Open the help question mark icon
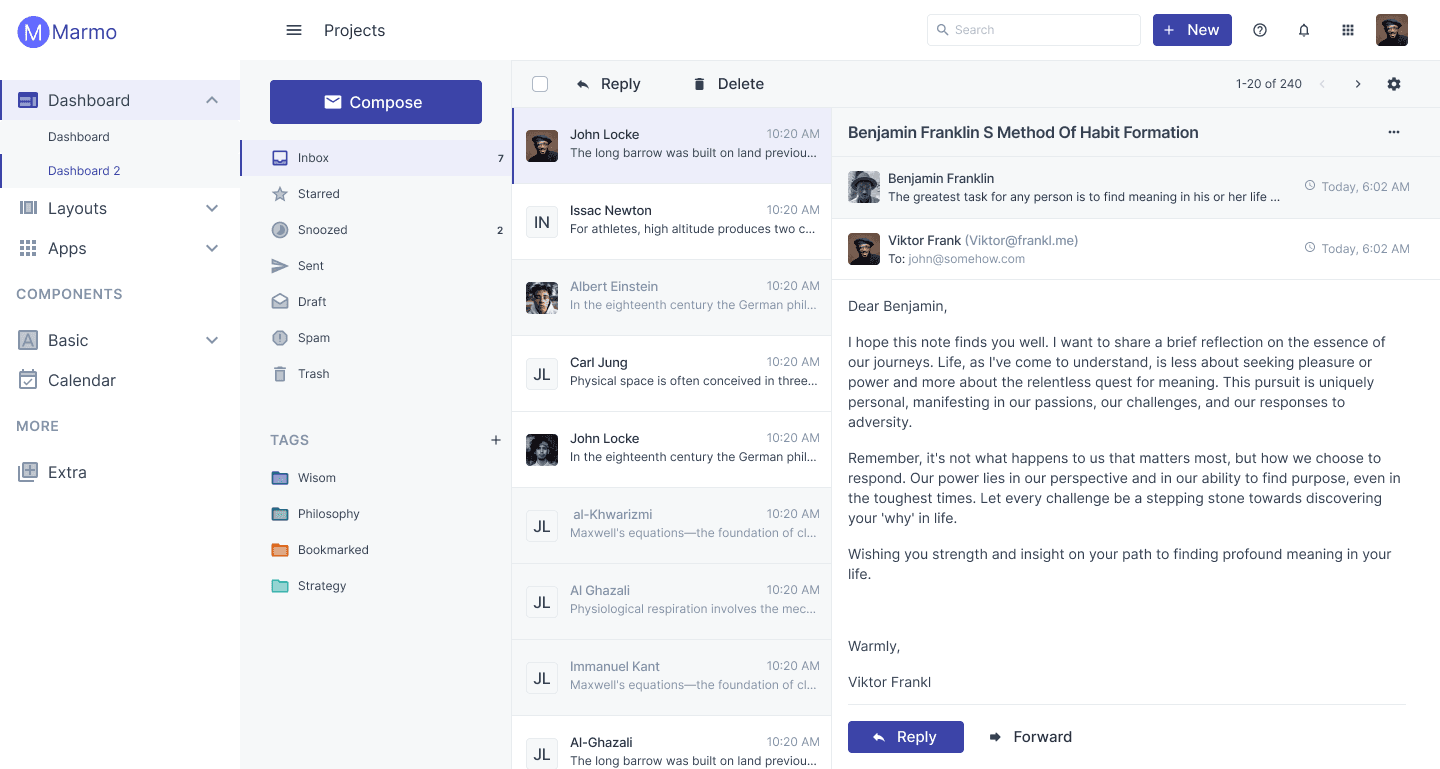This screenshot has height=769, width=1440. point(1260,30)
